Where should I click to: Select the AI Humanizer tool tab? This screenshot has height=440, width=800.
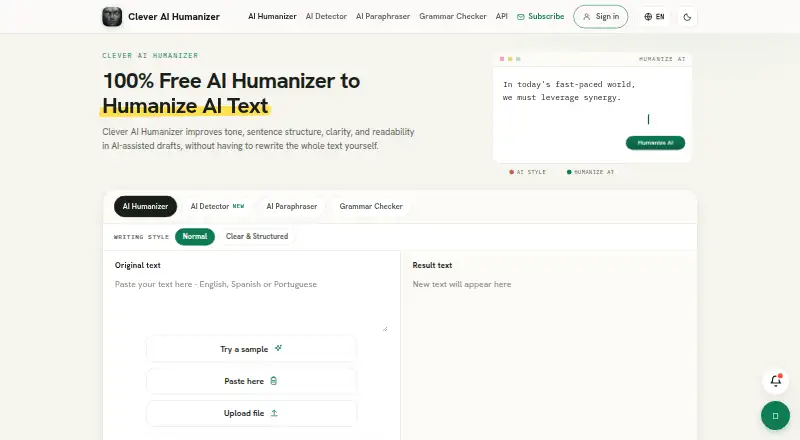click(145, 206)
